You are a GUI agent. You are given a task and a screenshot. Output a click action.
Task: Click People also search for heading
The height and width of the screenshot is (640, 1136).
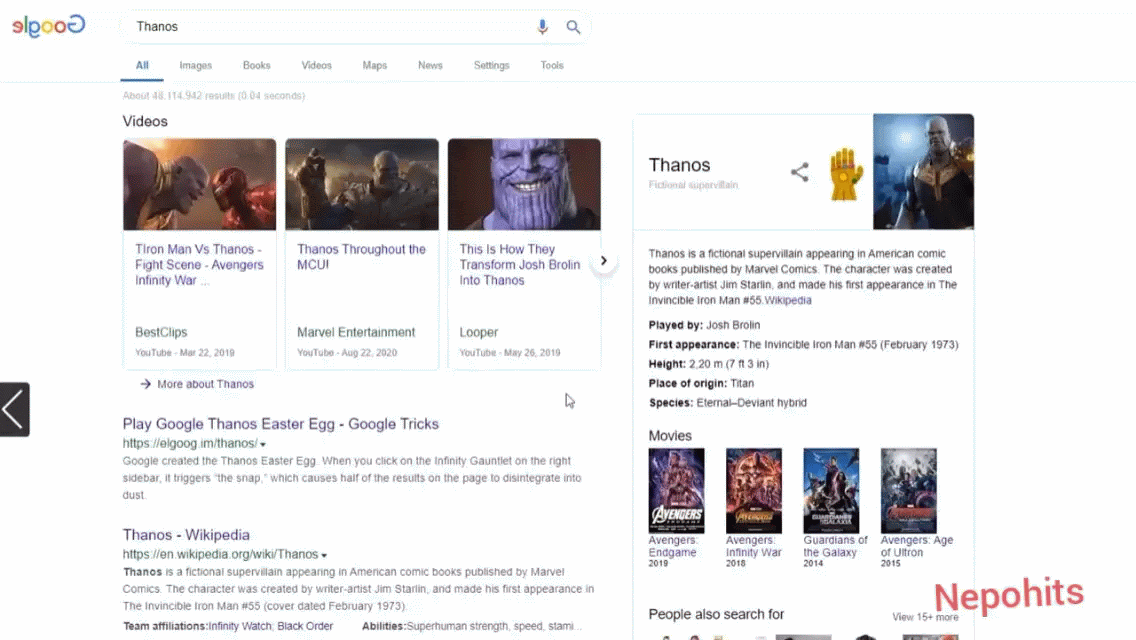[x=716, y=615]
